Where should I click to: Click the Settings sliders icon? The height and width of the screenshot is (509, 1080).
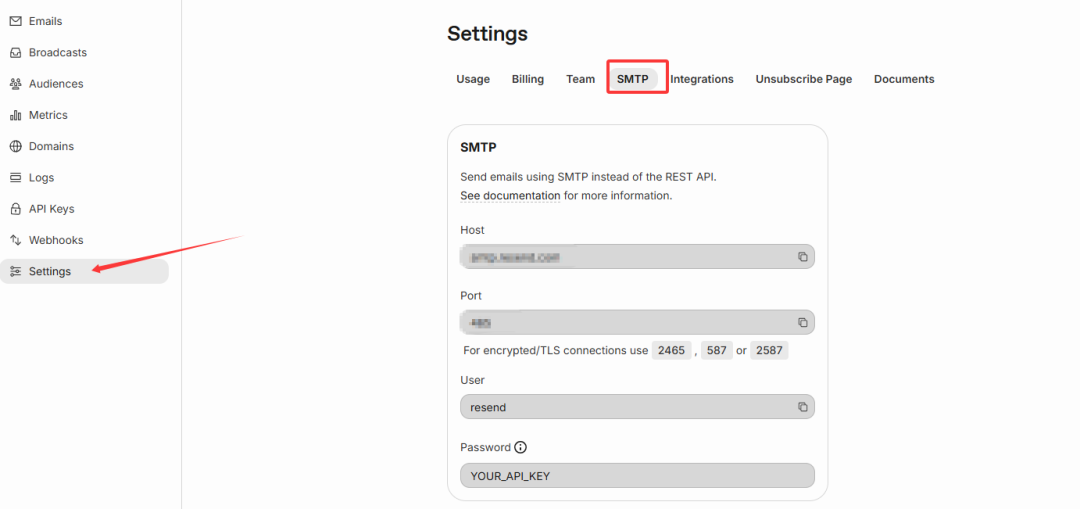coord(15,271)
